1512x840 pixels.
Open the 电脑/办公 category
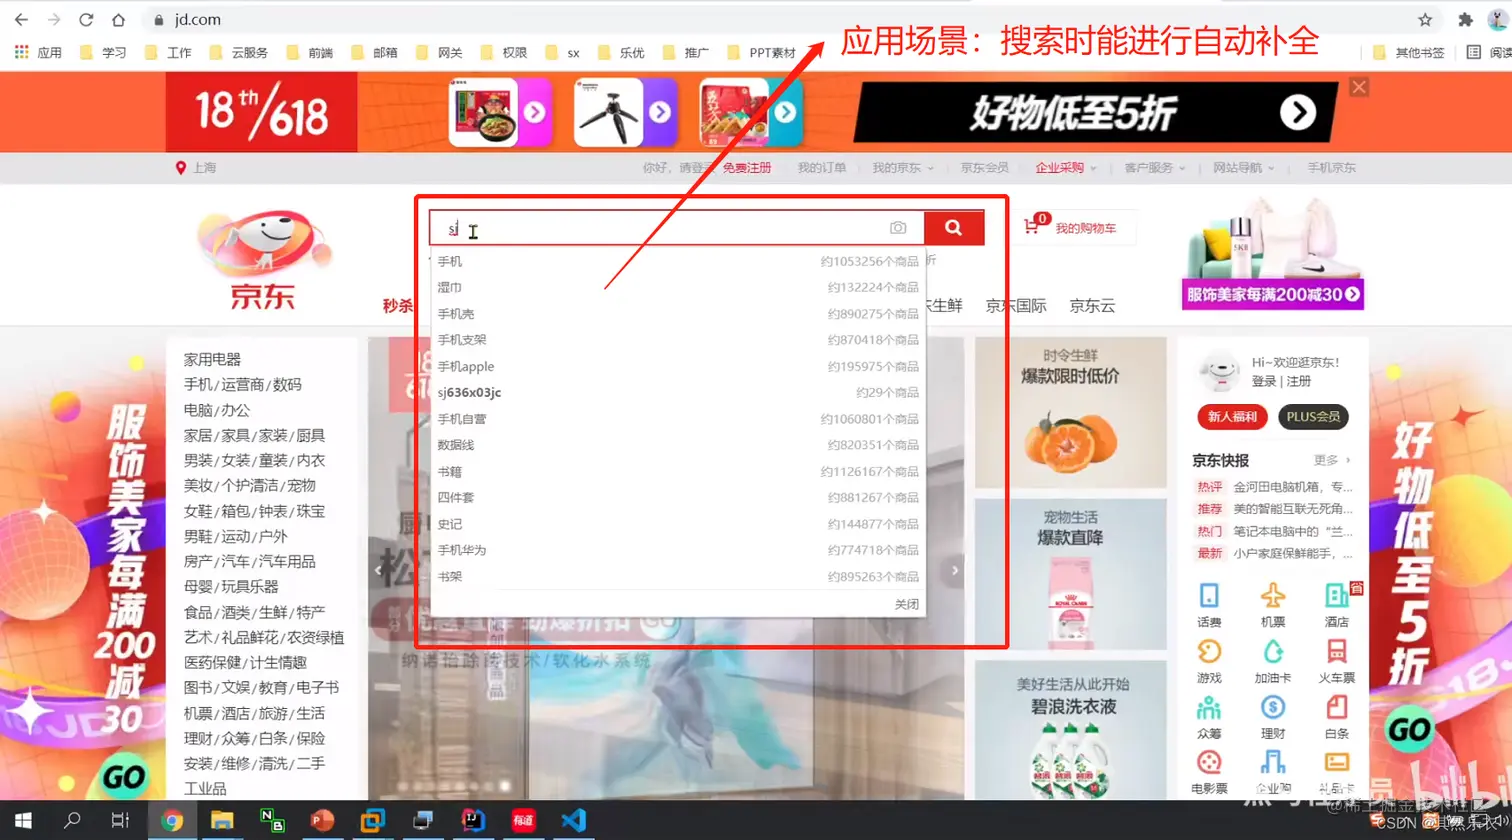216,410
